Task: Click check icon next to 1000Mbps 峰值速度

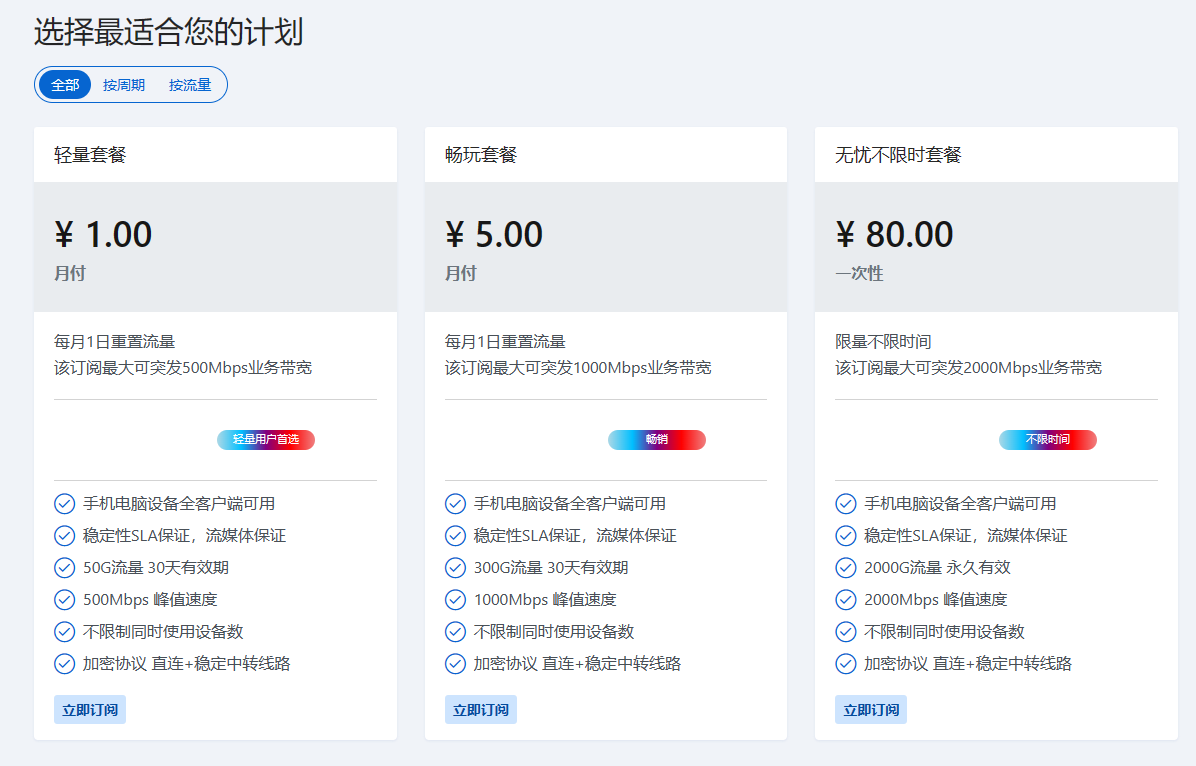Action: point(455,600)
